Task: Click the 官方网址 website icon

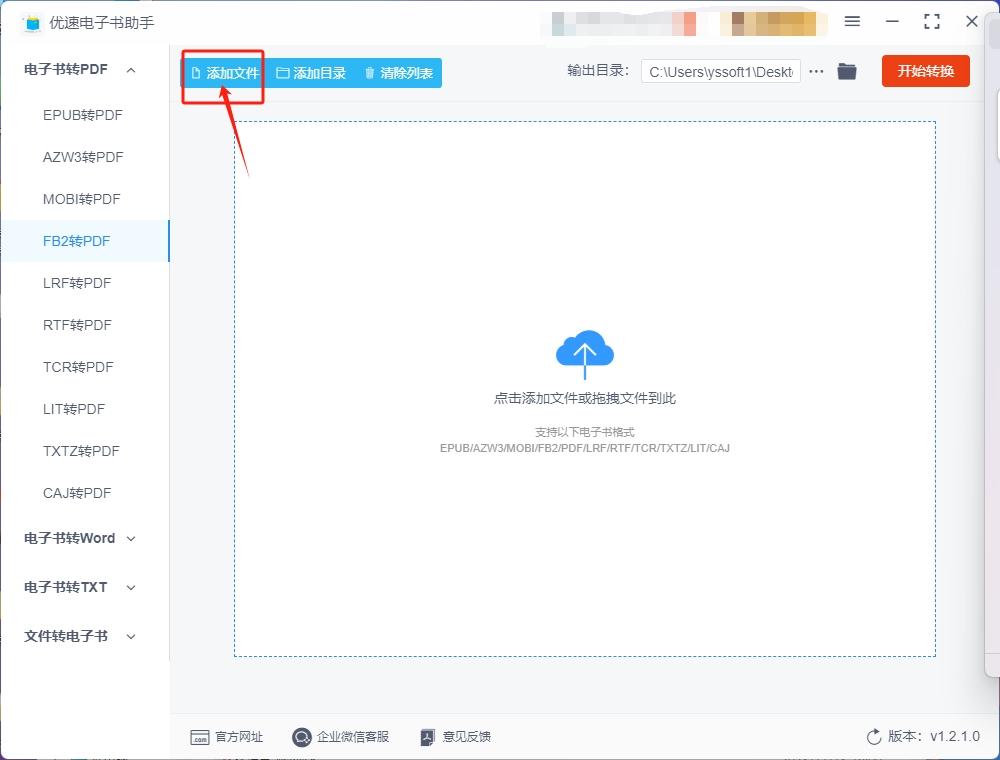Action: click(201, 737)
